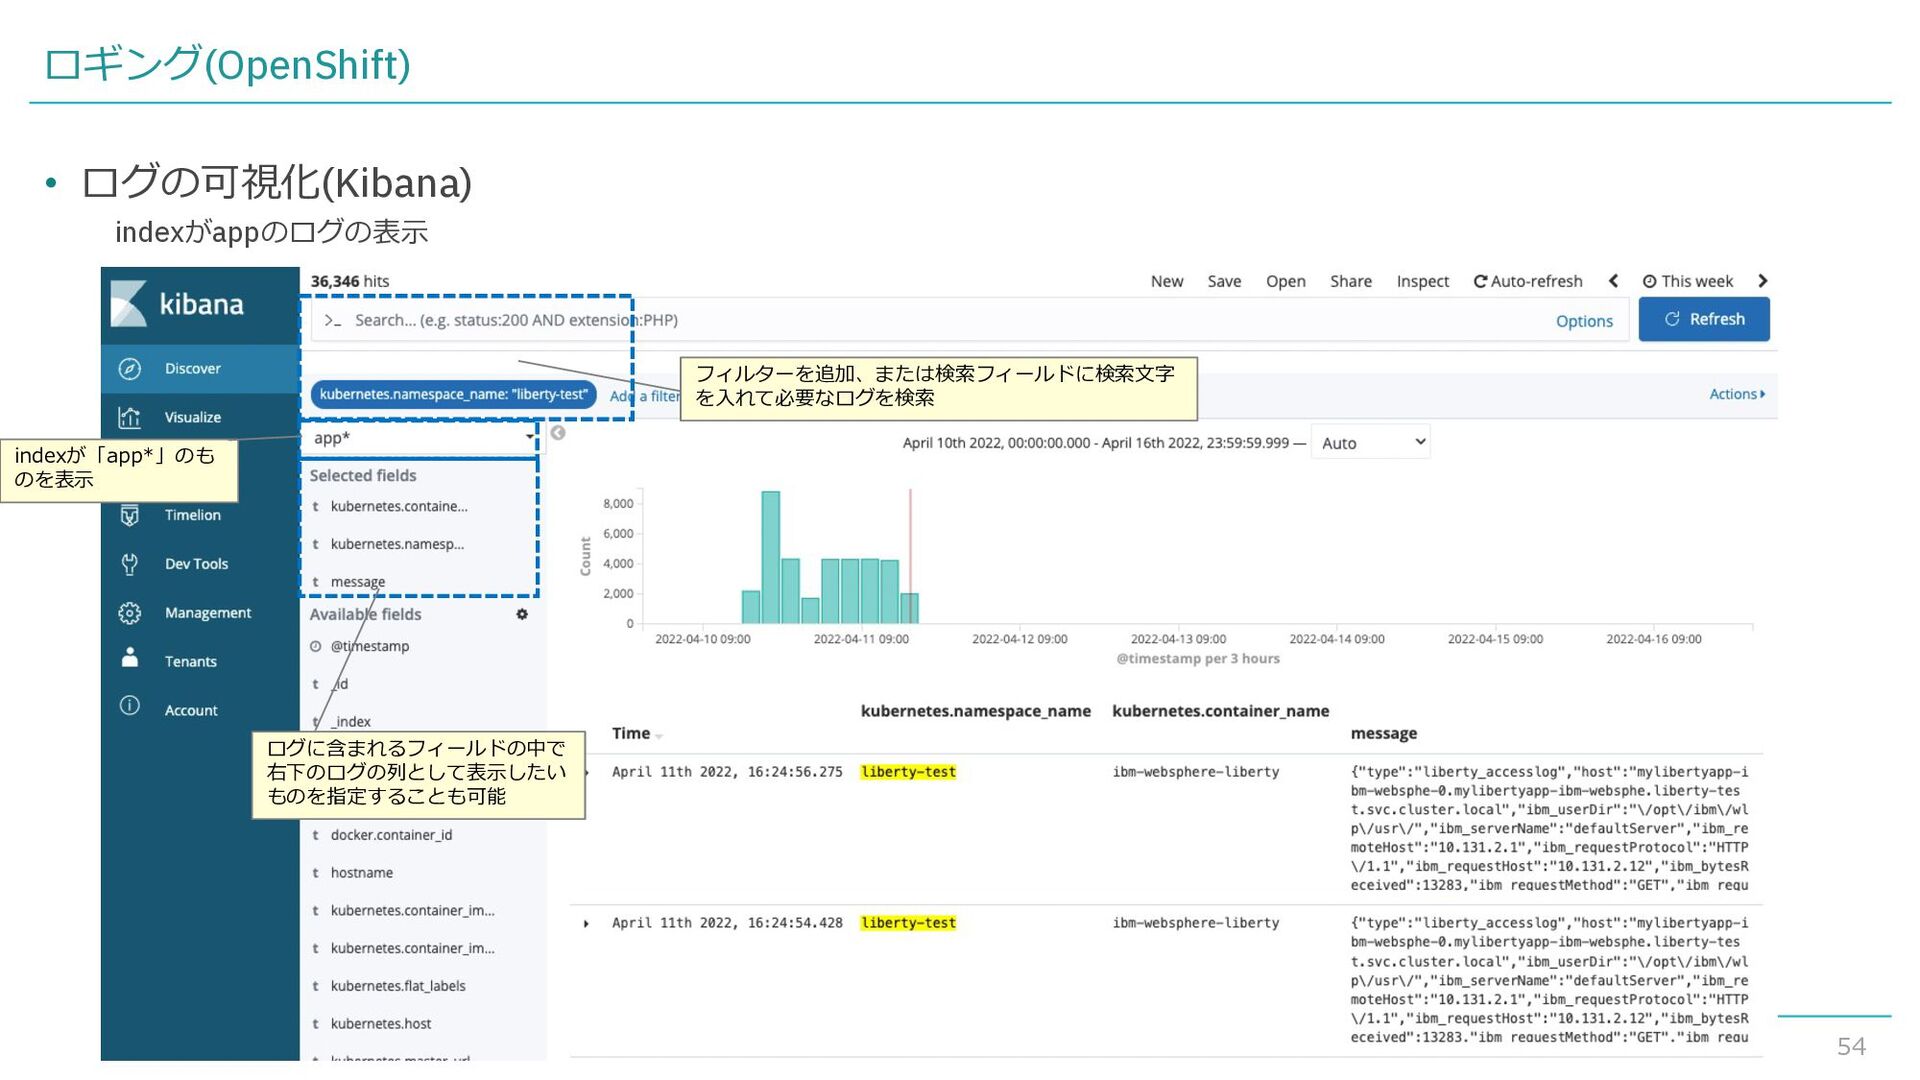
Task: Open the Auto interval dropdown
Action: (1370, 442)
